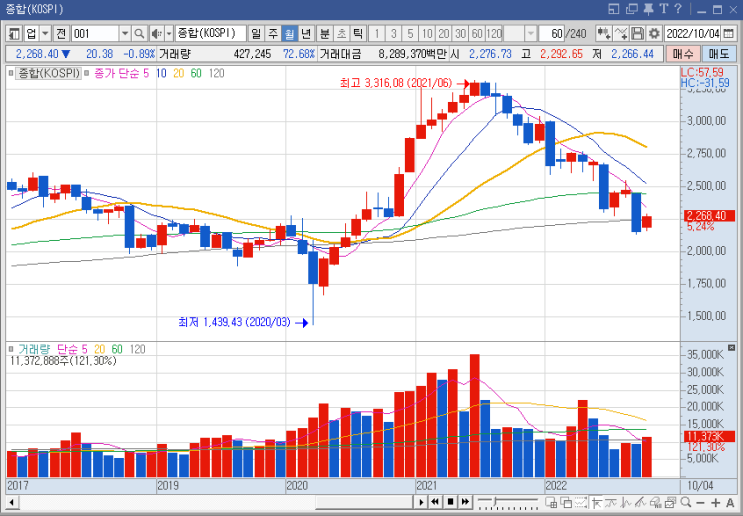743x516 pixels.
Task: Click the T text icon in title bar
Action: pyautogui.click(x=663, y=9)
